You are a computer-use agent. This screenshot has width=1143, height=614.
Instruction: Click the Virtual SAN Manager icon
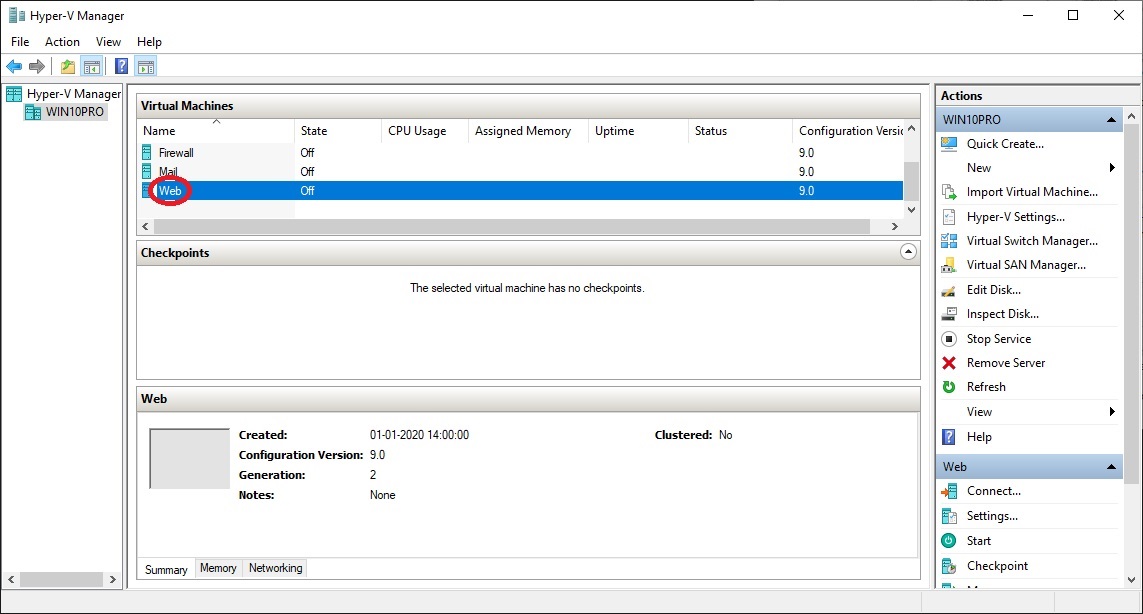tap(949, 265)
